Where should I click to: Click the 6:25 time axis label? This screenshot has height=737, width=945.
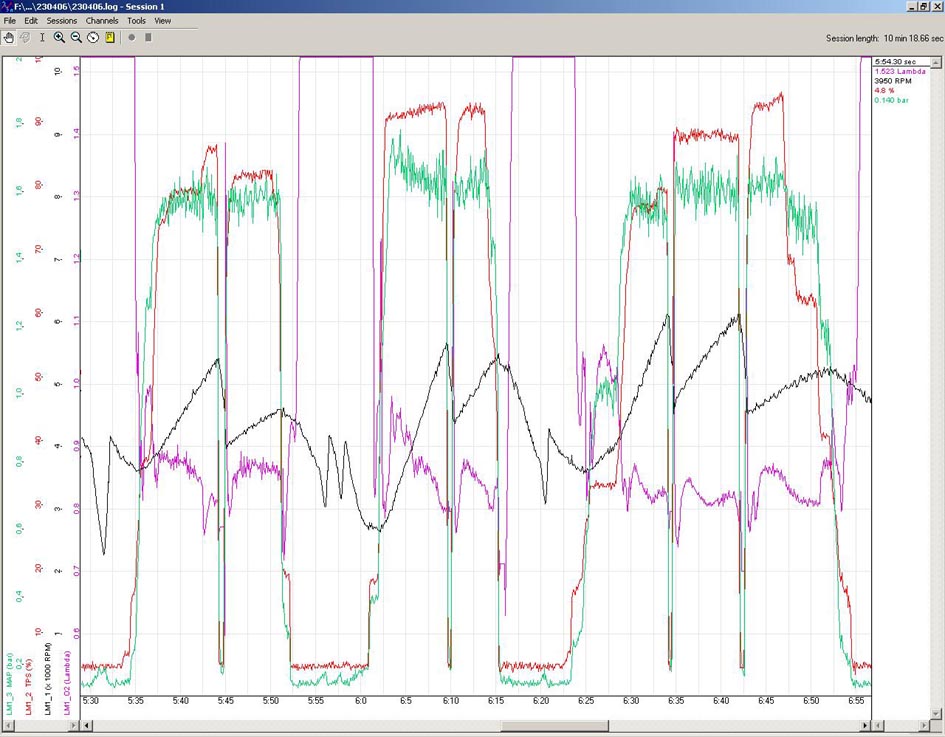586,701
